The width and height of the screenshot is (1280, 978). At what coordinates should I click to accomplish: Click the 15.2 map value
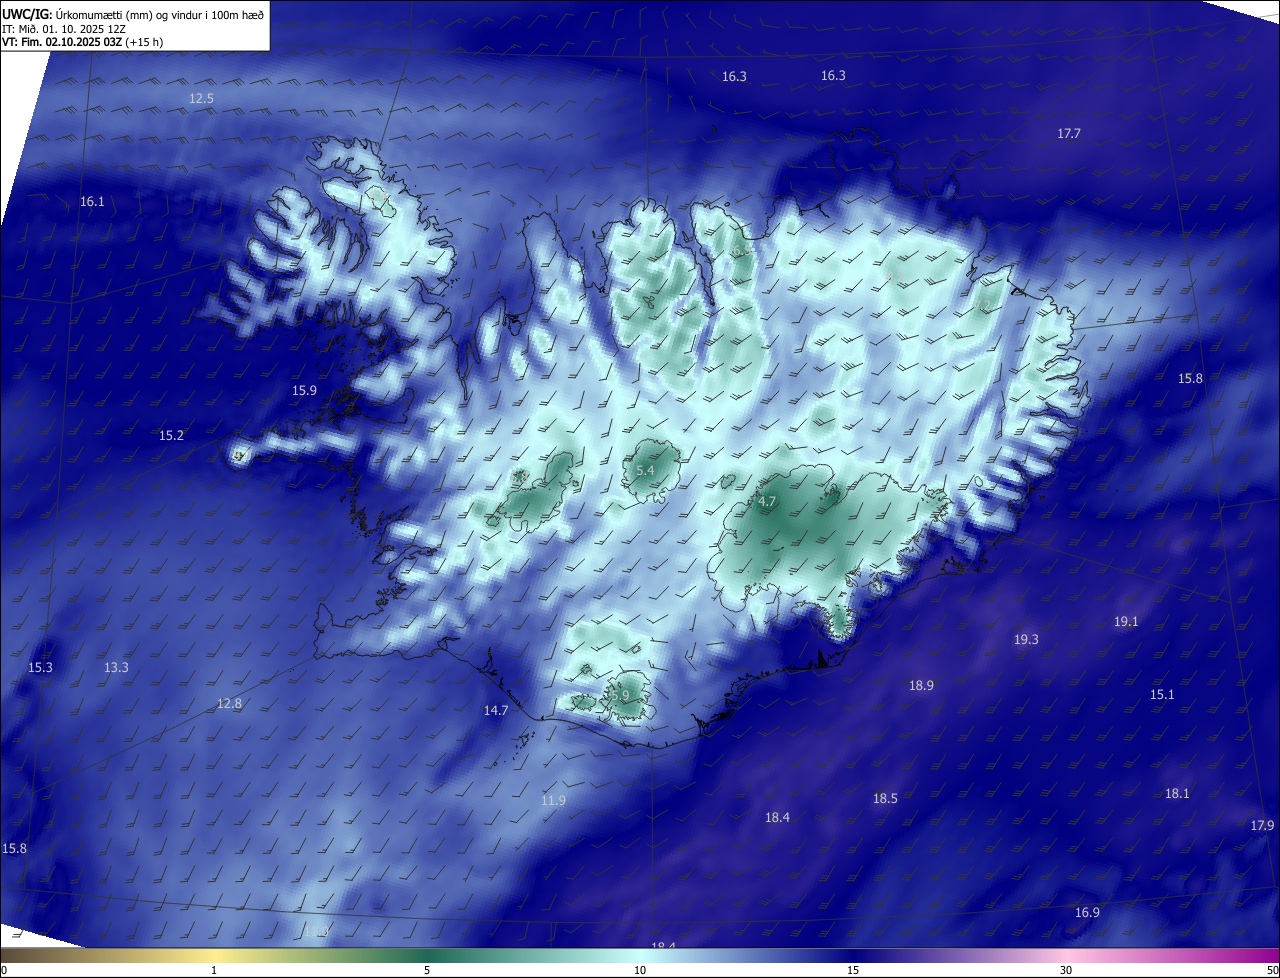[171, 436]
